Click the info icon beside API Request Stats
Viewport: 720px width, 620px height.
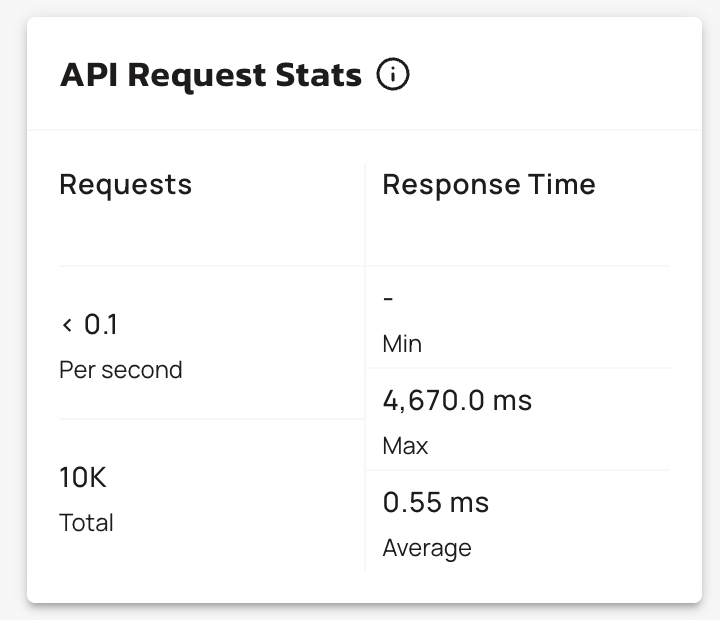393,75
